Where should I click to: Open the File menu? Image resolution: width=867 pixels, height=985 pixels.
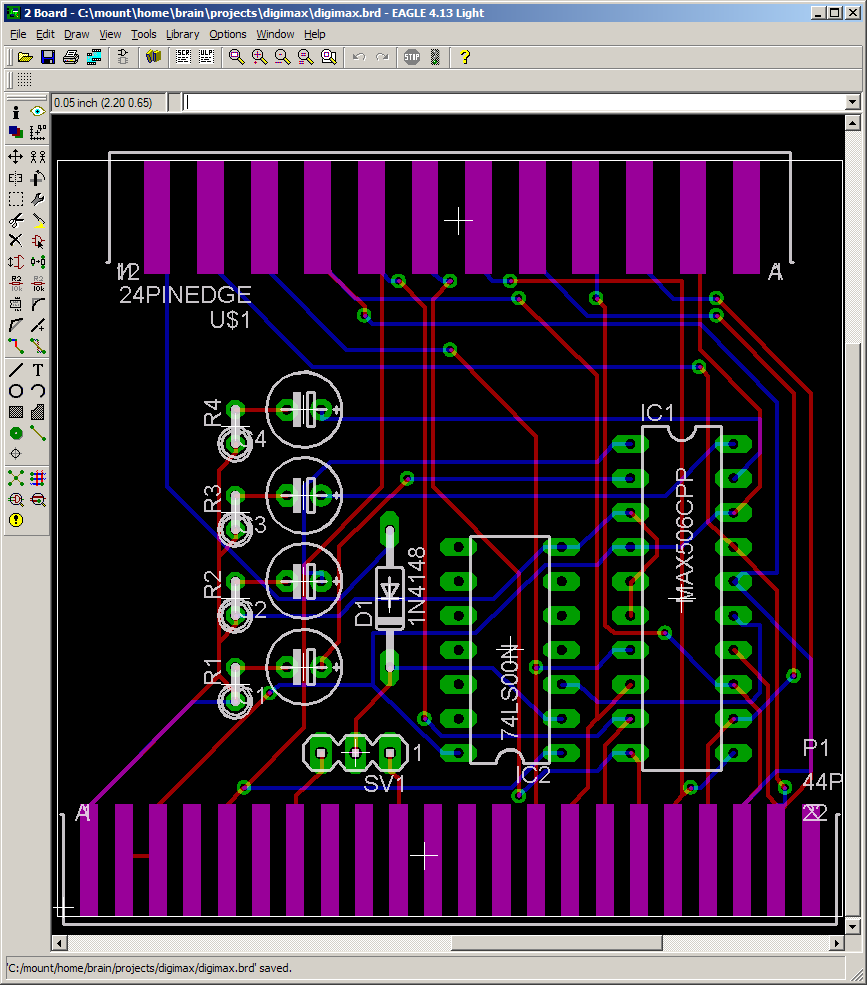coord(18,34)
